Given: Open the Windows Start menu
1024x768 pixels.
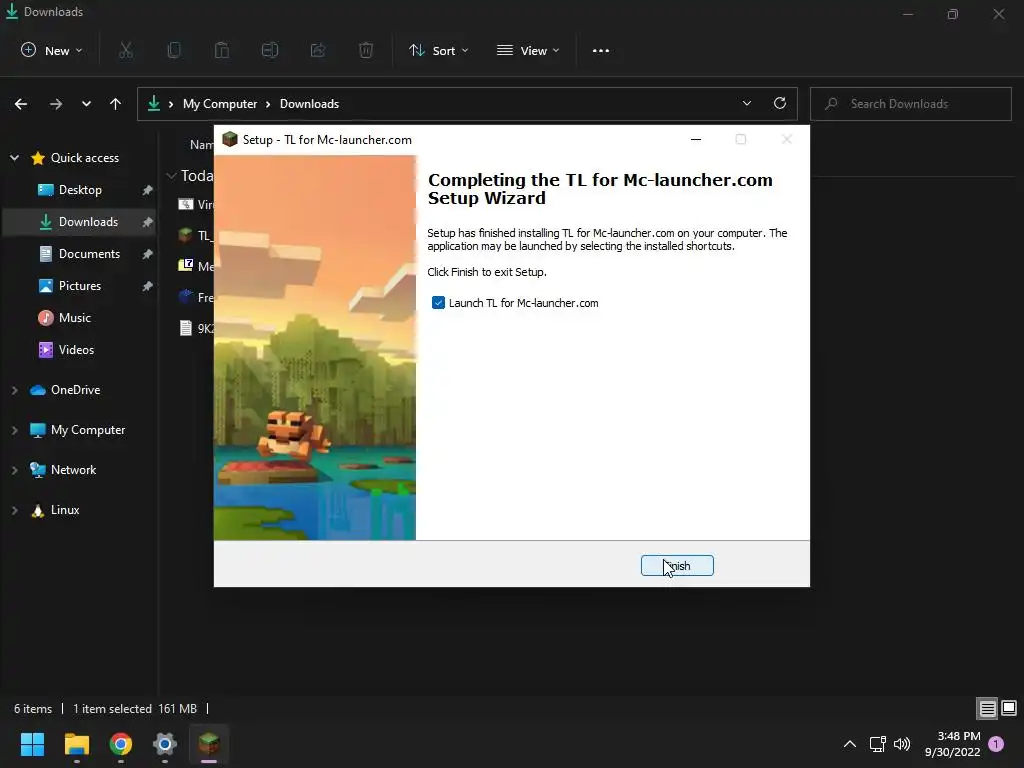Looking at the screenshot, I should pos(32,744).
